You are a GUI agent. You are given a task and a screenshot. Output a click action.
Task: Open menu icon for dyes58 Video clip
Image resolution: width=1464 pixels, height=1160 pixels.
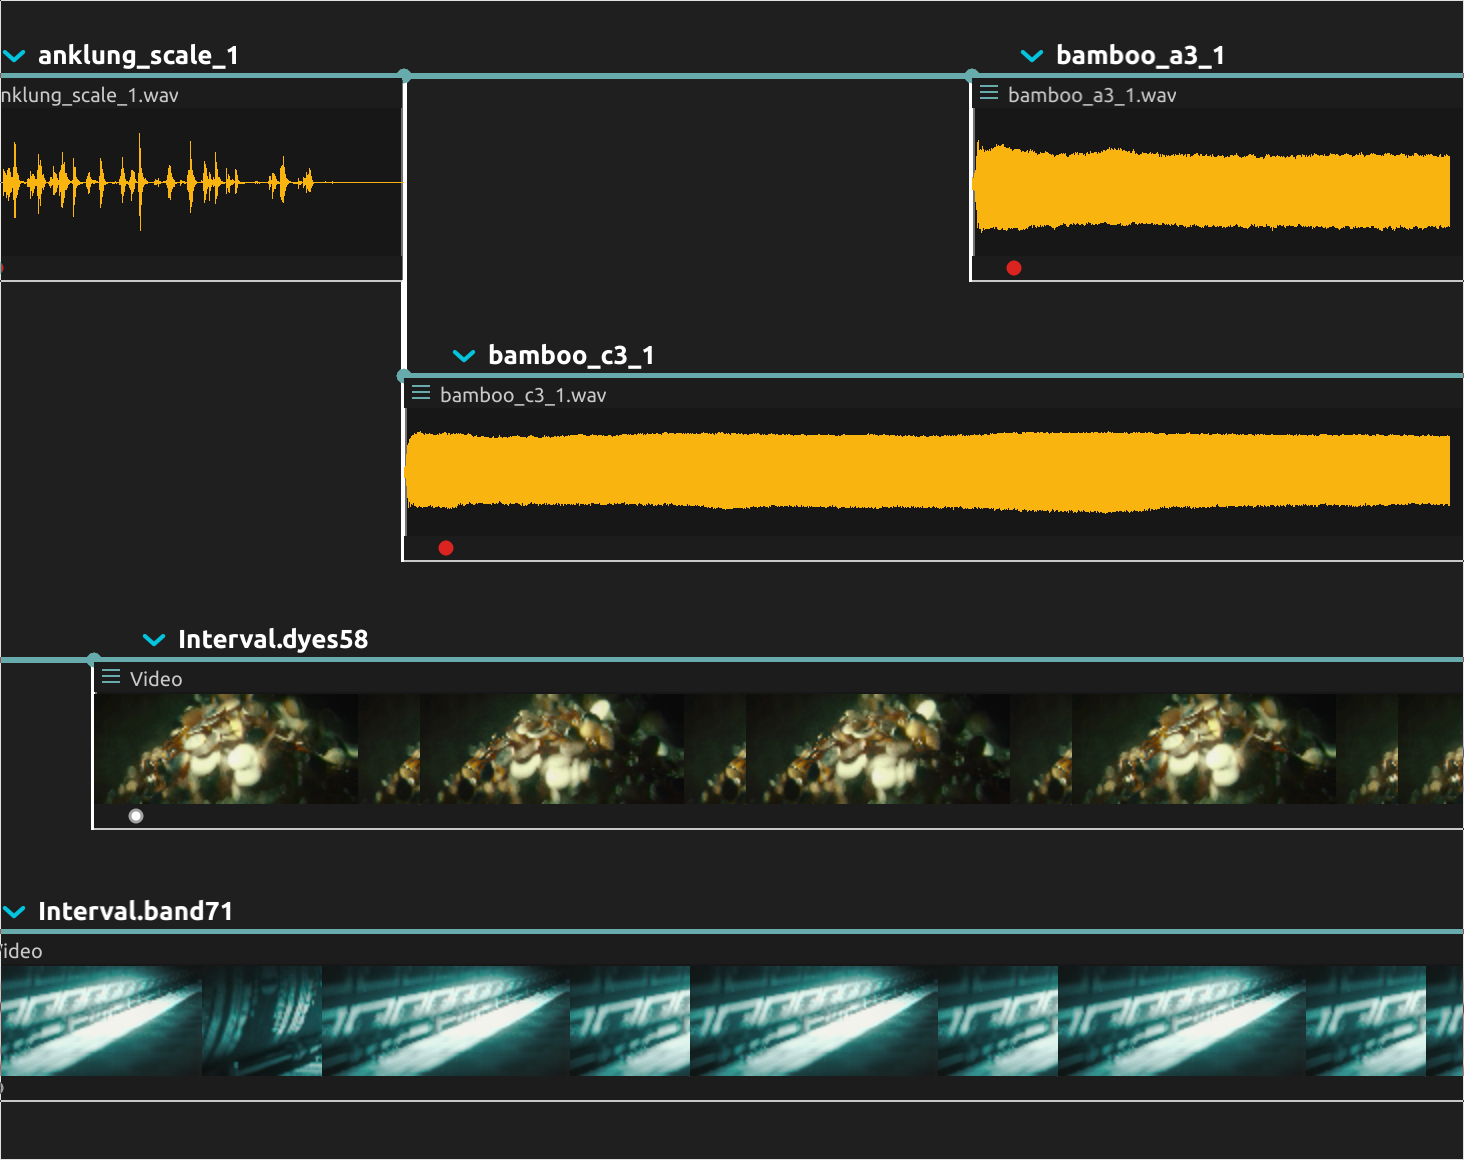click(x=111, y=677)
